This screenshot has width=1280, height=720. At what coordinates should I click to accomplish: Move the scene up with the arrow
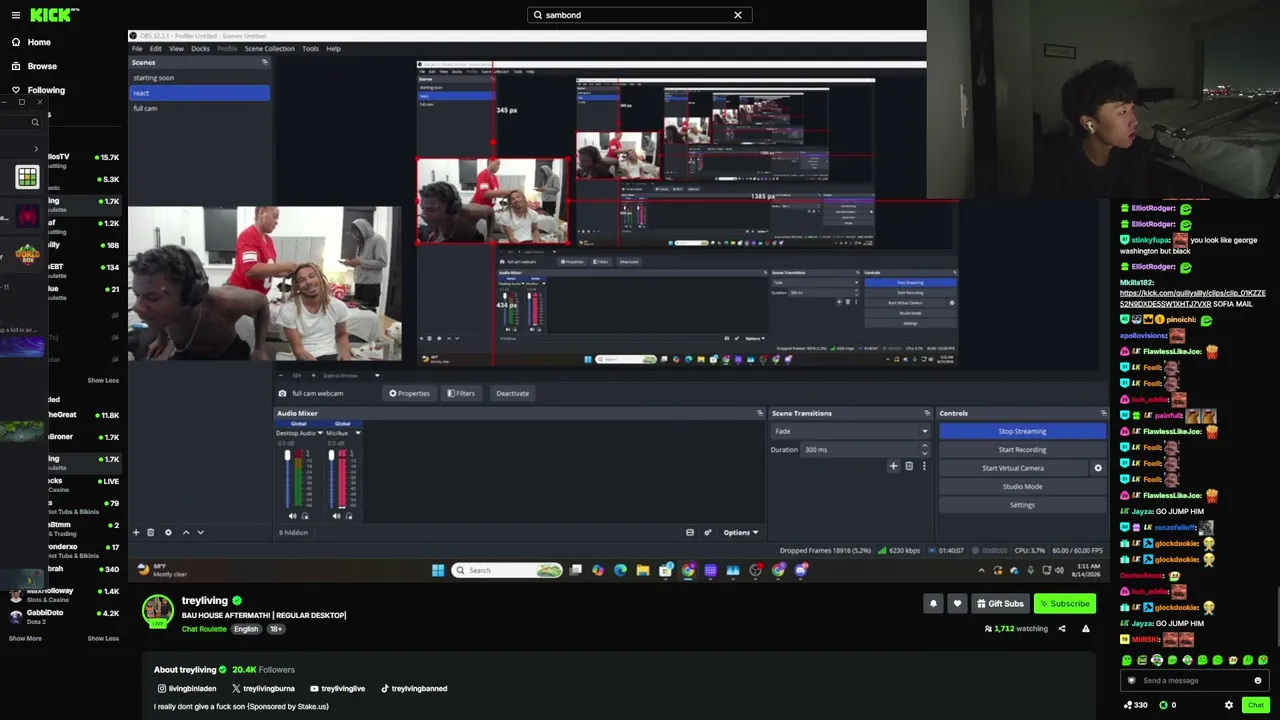(185, 532)
